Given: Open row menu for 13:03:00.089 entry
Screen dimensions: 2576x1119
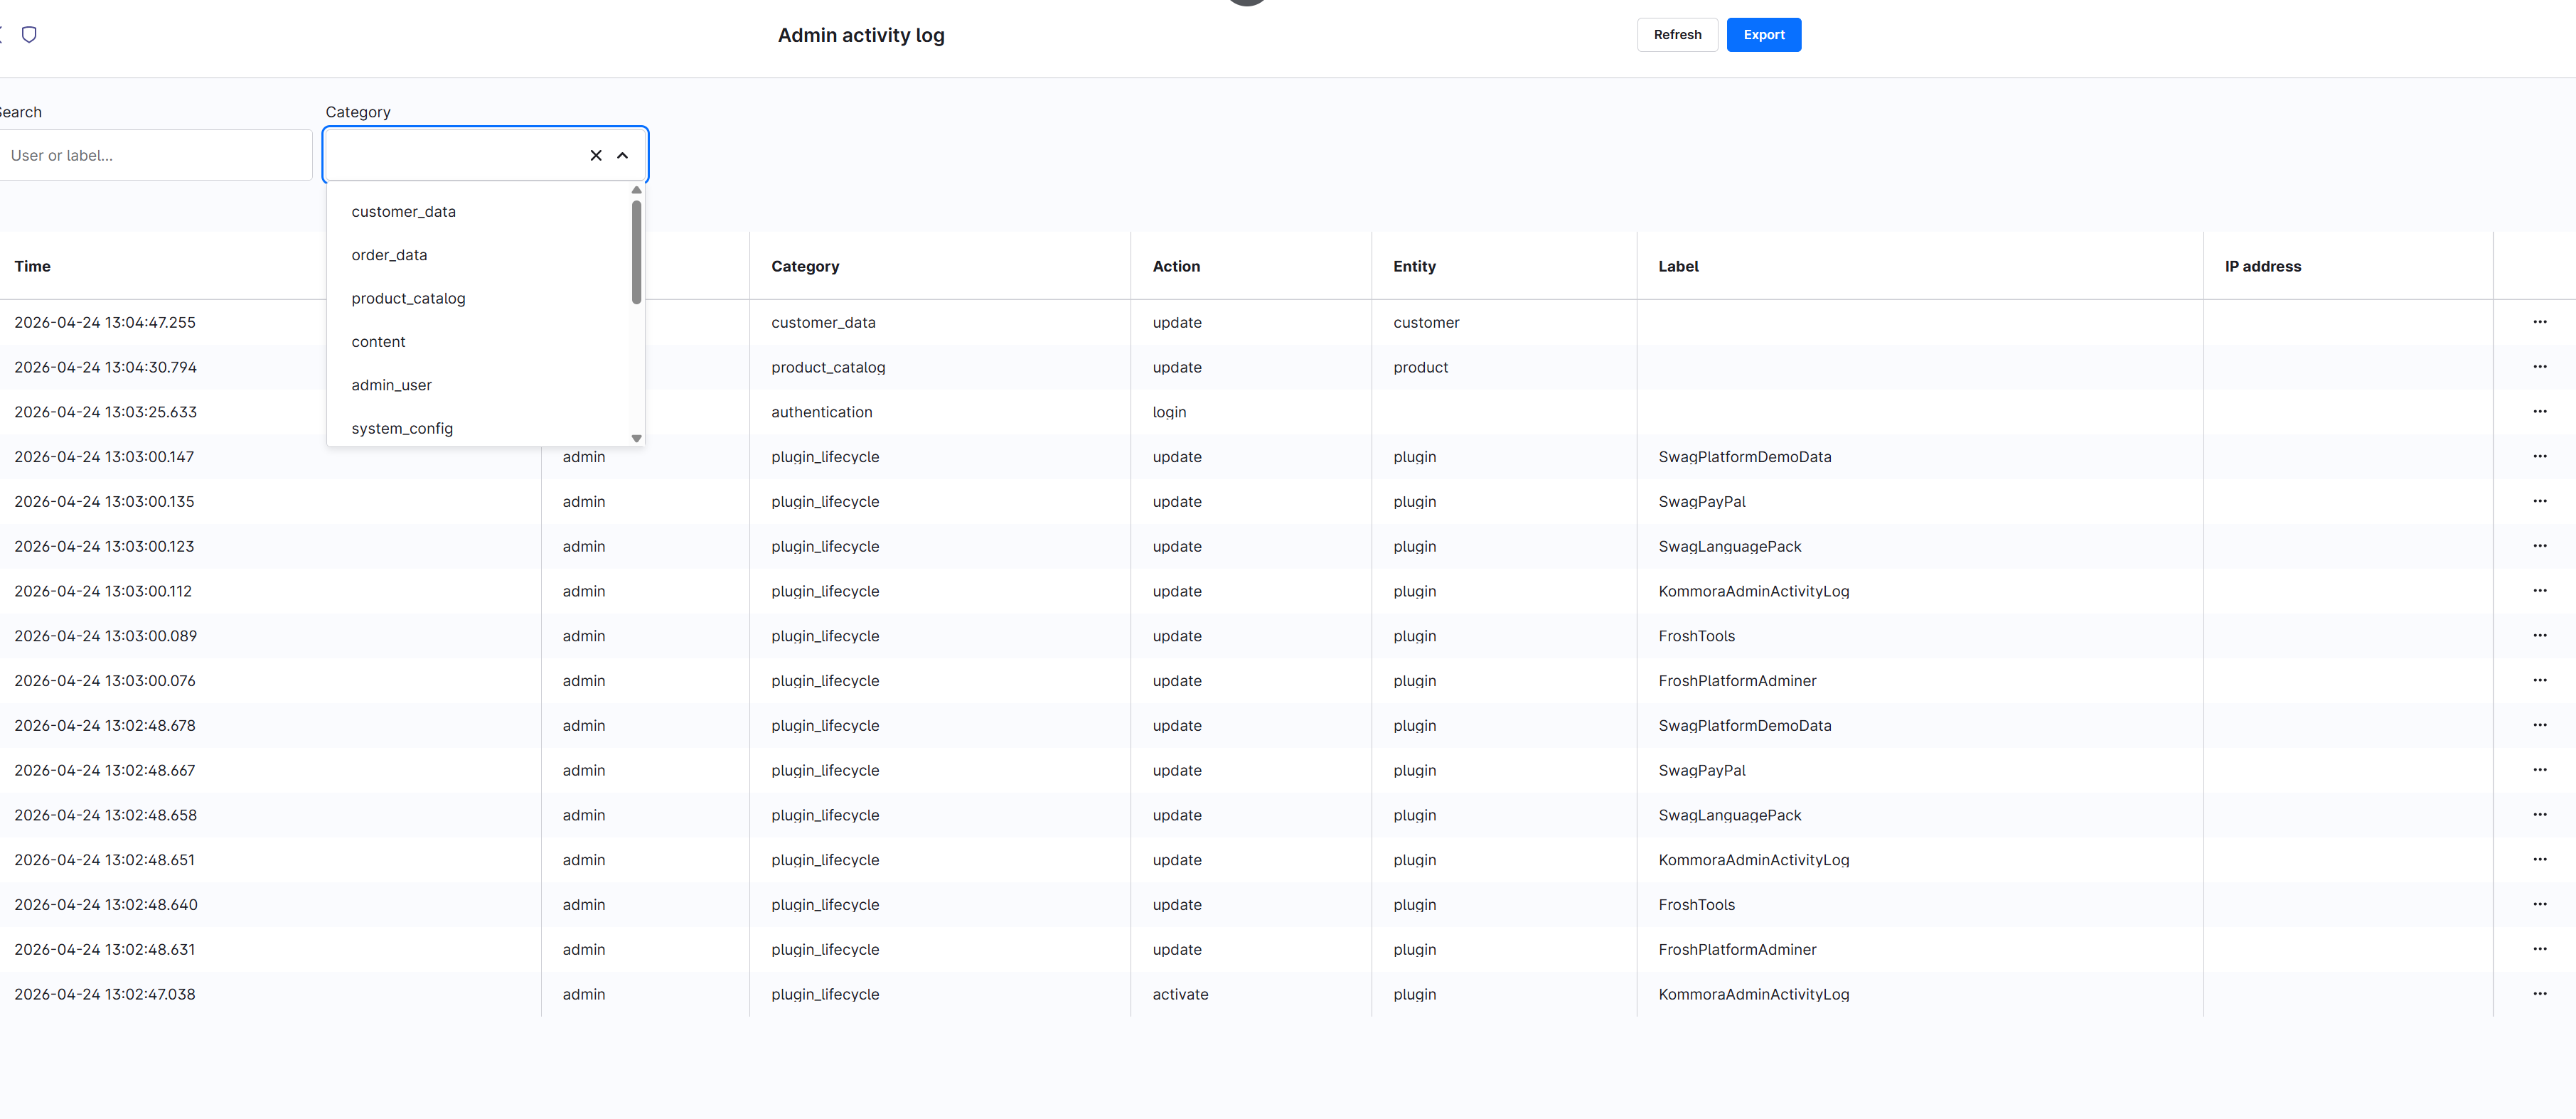Looking at the screenshot, I should (2539, 636).
